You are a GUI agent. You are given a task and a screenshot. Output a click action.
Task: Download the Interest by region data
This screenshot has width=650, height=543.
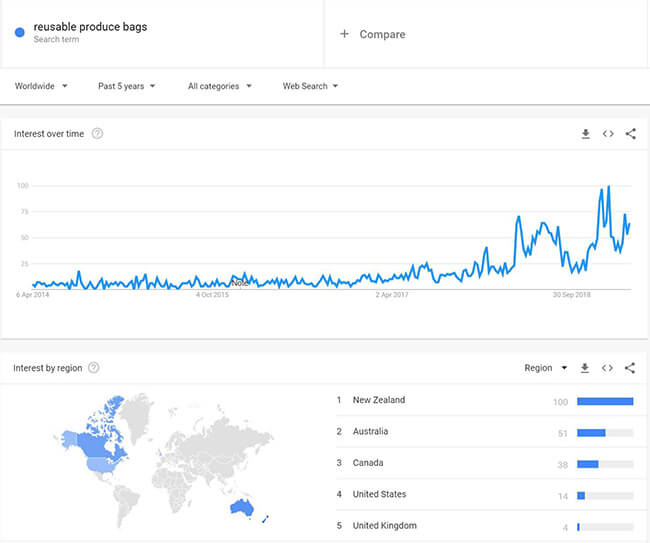click(x=585, y=368)
